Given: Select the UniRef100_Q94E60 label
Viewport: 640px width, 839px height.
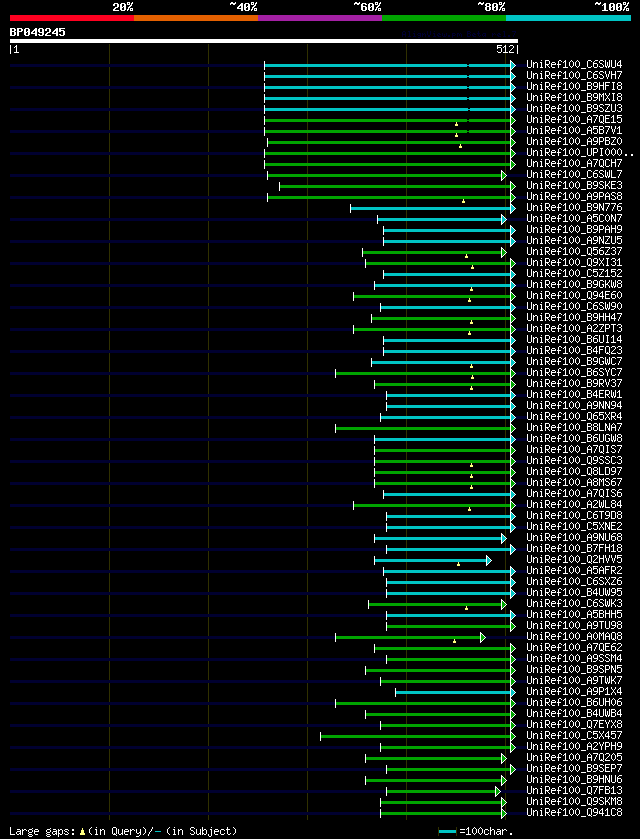Looking at the screenshot, I should tap(574, 296).
